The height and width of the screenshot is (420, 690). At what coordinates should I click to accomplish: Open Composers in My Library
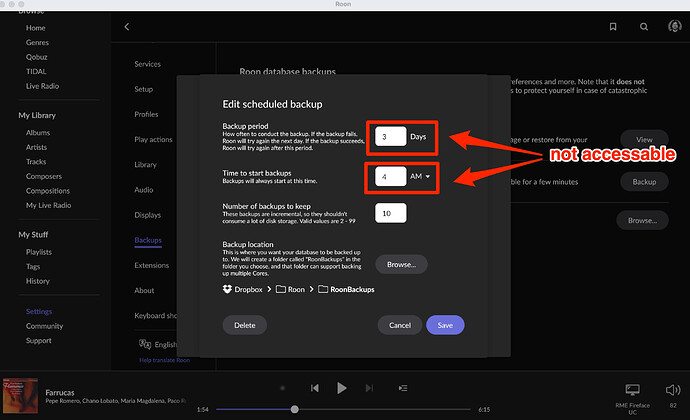click(44, 176)
